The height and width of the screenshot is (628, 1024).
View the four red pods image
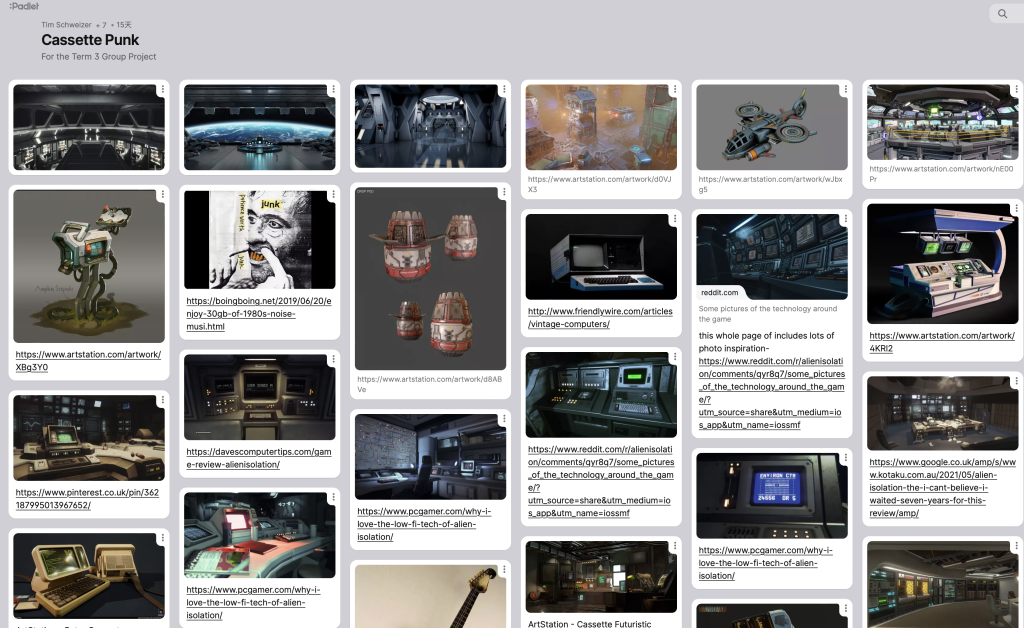coord(430,279)
